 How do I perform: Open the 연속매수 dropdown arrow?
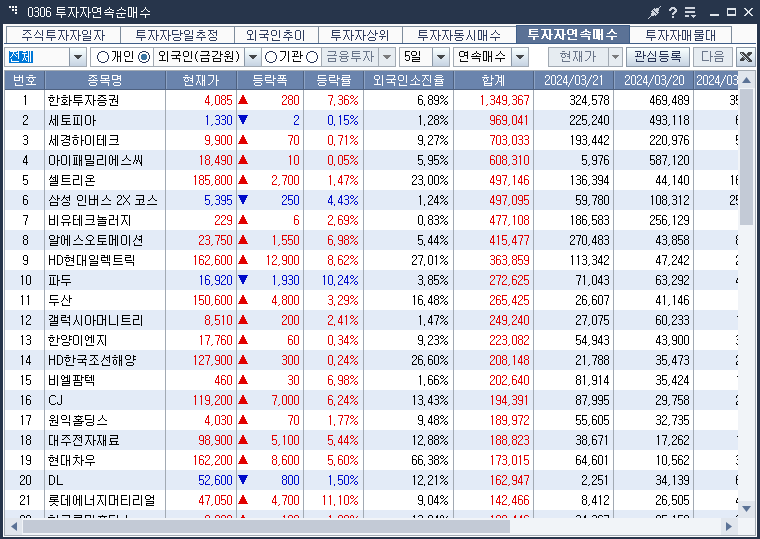[520, 57]
